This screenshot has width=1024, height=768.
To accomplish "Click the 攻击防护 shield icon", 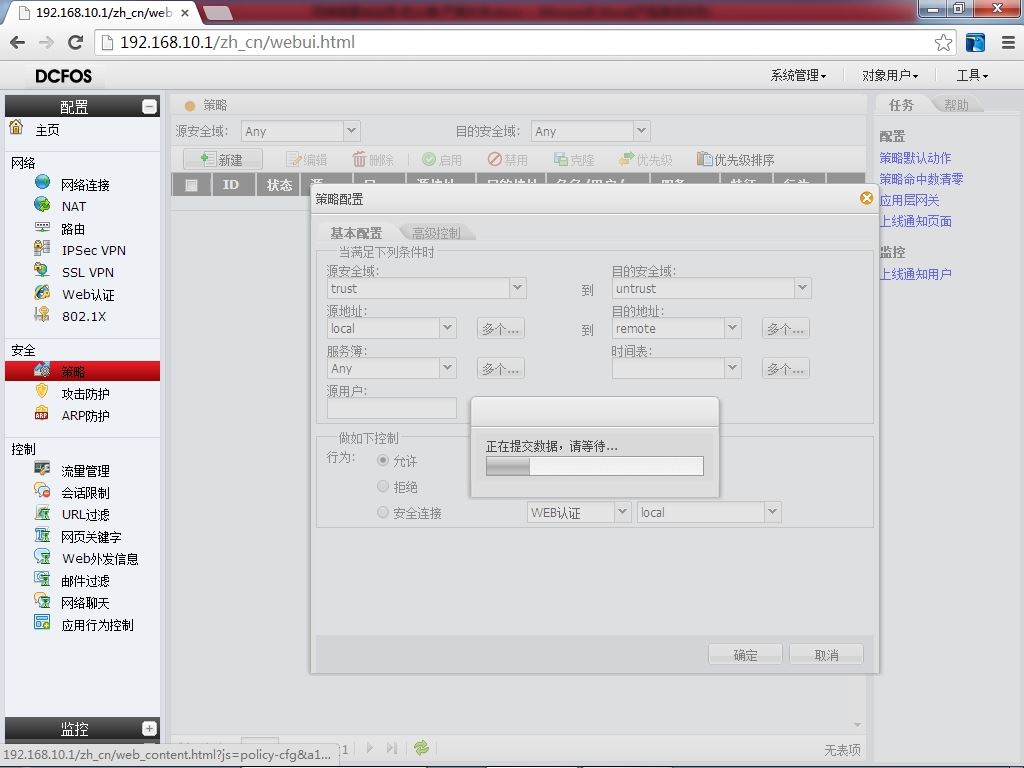I will pyautogui.click(x=42, y=392).
